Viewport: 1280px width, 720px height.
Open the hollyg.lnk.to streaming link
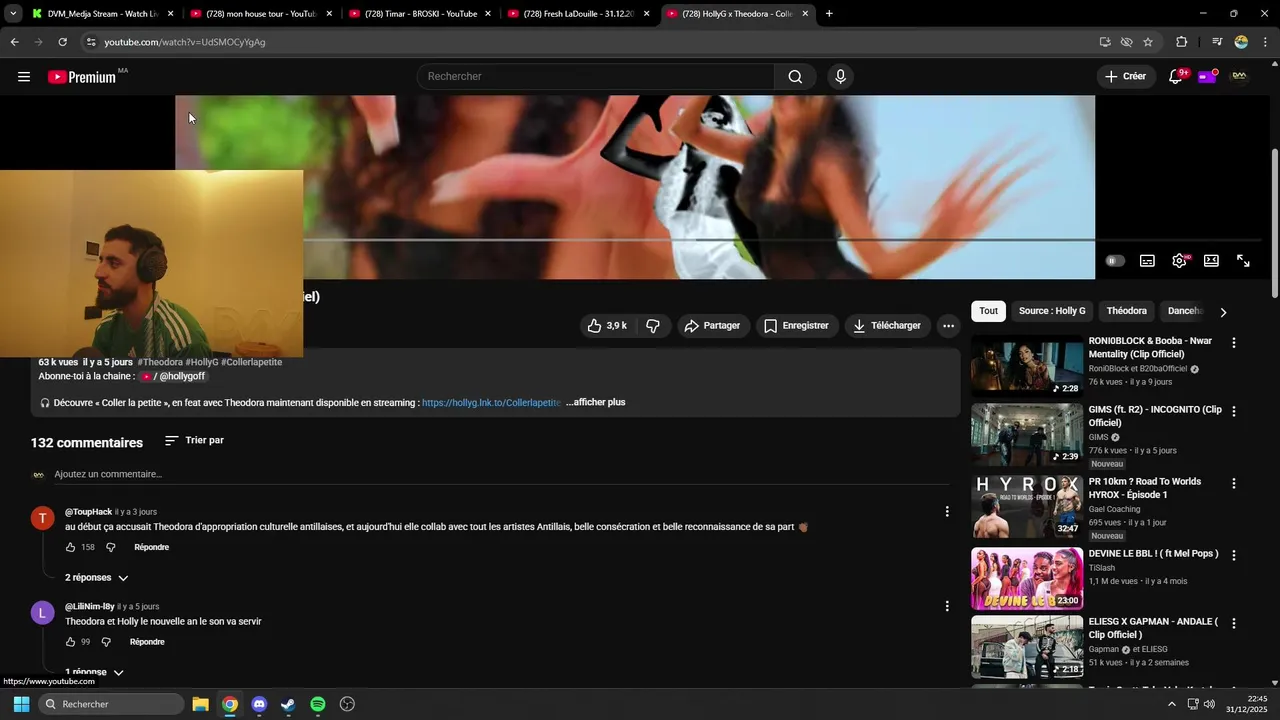(x=491, y=403)
